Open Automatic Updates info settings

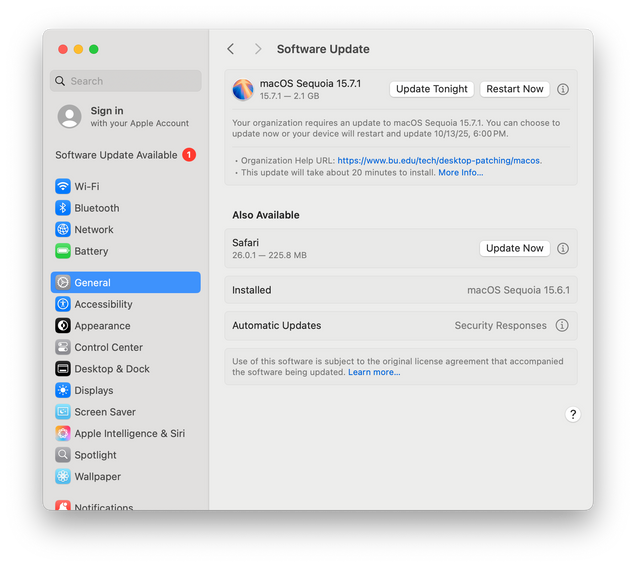(x=562, y=325)
